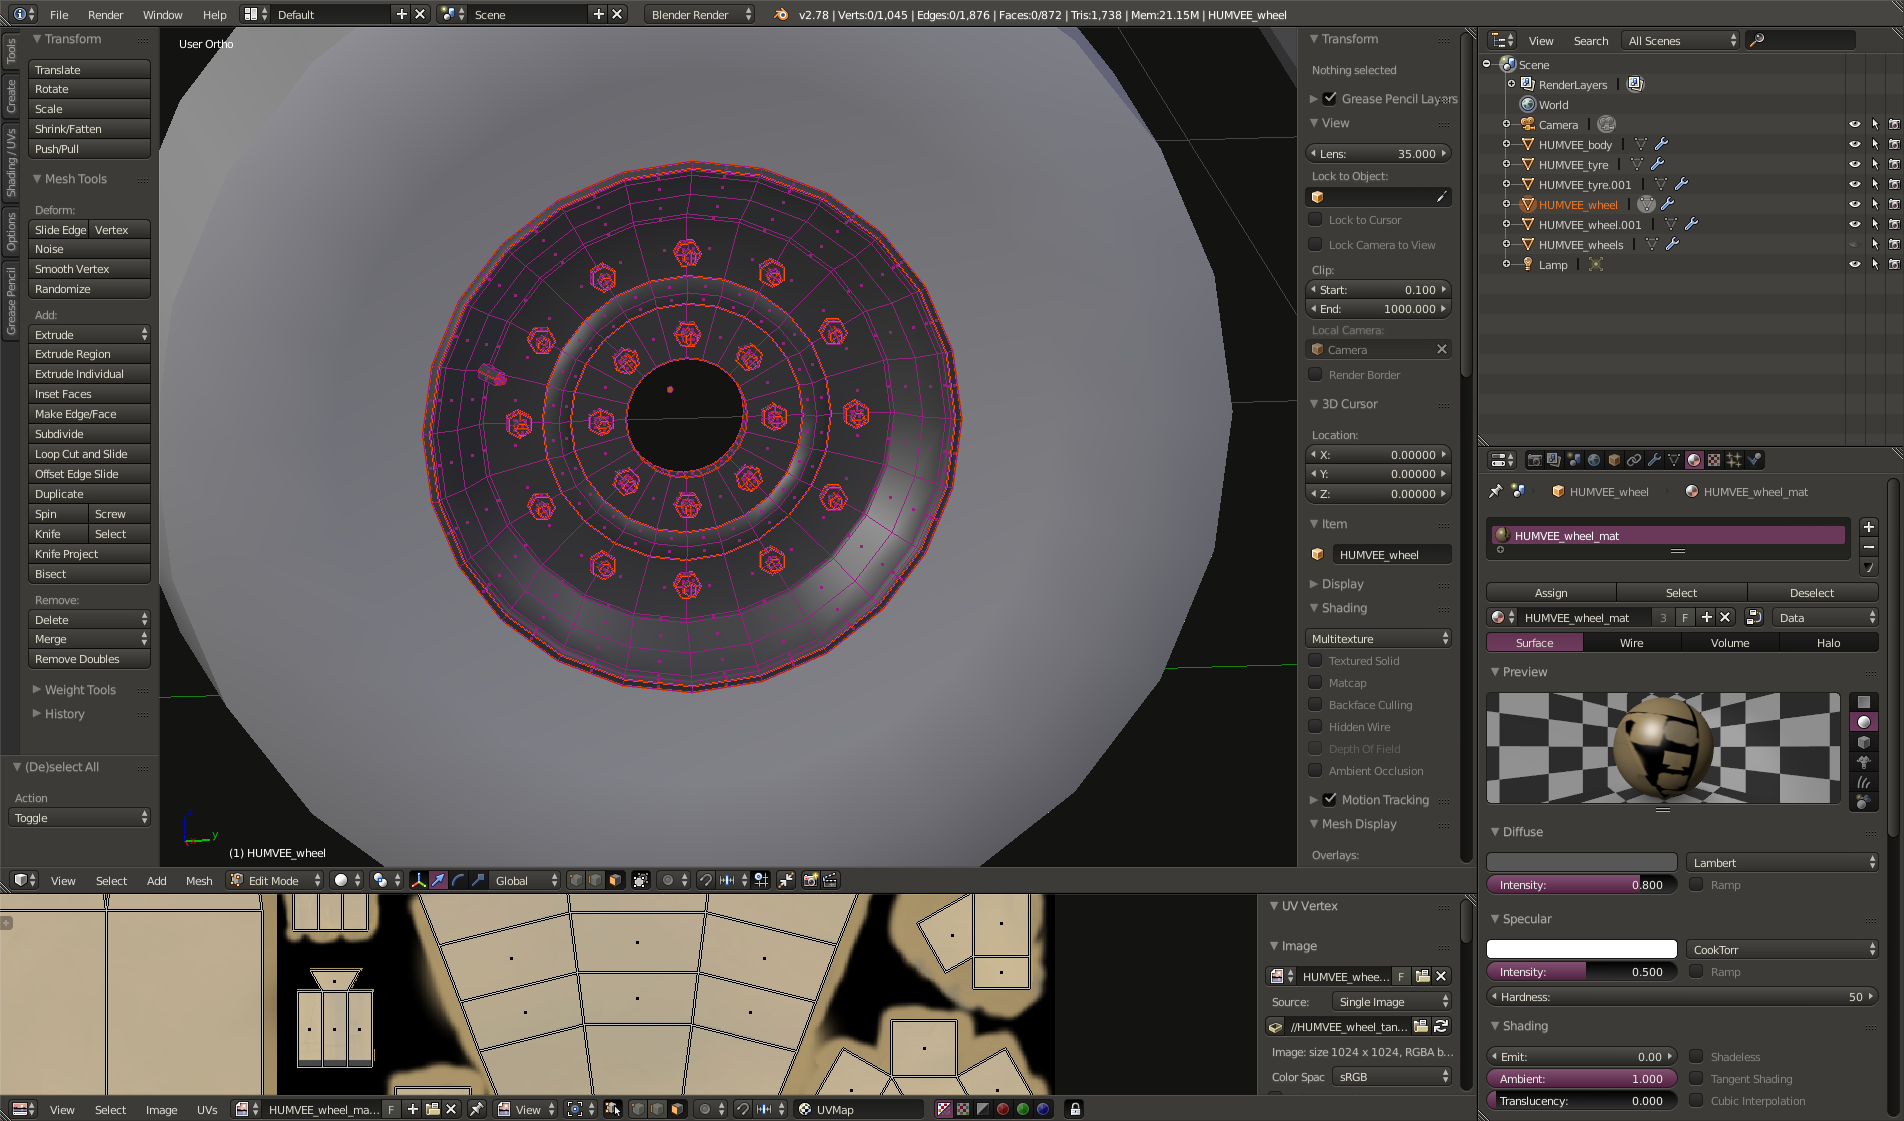Screen dimensions: 1904x1121
Task: Open the Edit Mode dropdown
Action: point(275,880)
